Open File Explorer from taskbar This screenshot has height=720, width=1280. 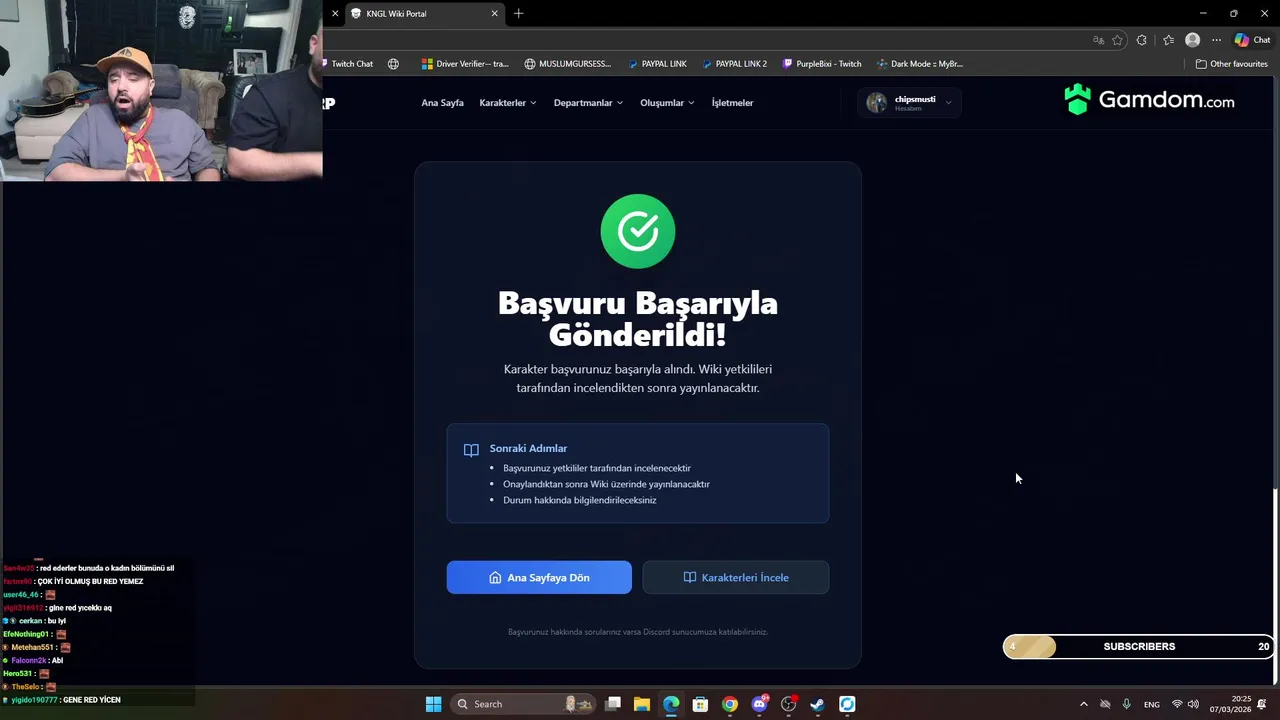[642, 704]
